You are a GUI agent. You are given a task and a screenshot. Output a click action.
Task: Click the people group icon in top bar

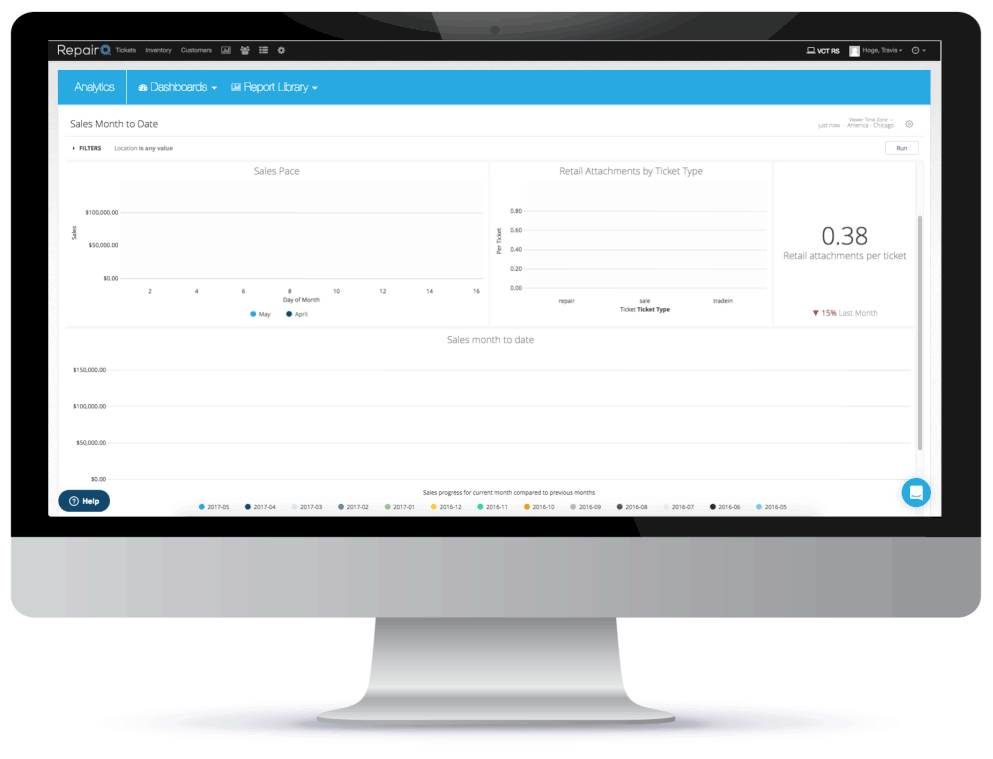pyautogui.click(x=245, y=50)
